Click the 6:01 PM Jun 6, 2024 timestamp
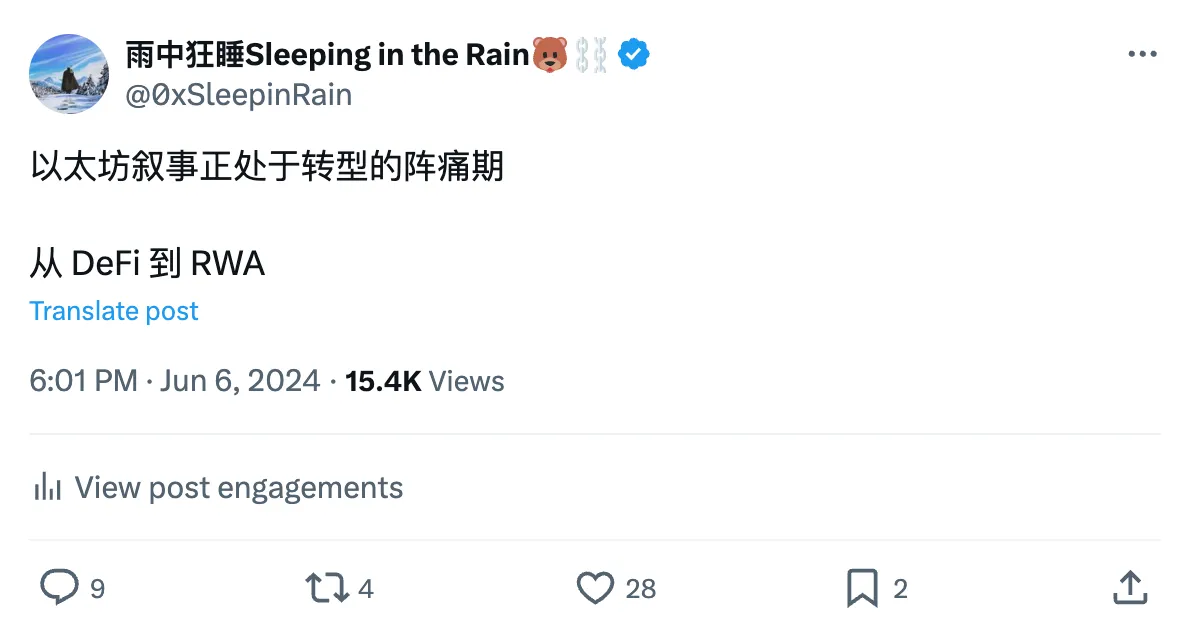This screenshot has height=624, width=1178. (x=175, y=381)
